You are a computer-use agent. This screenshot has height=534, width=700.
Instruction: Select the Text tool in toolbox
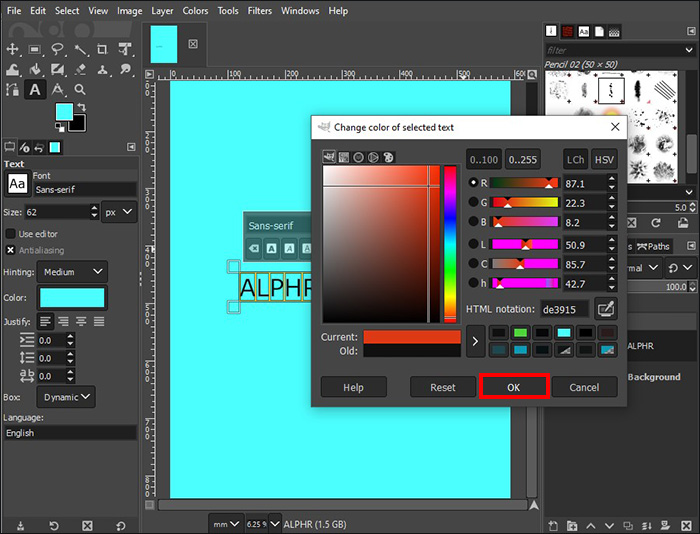34,90
